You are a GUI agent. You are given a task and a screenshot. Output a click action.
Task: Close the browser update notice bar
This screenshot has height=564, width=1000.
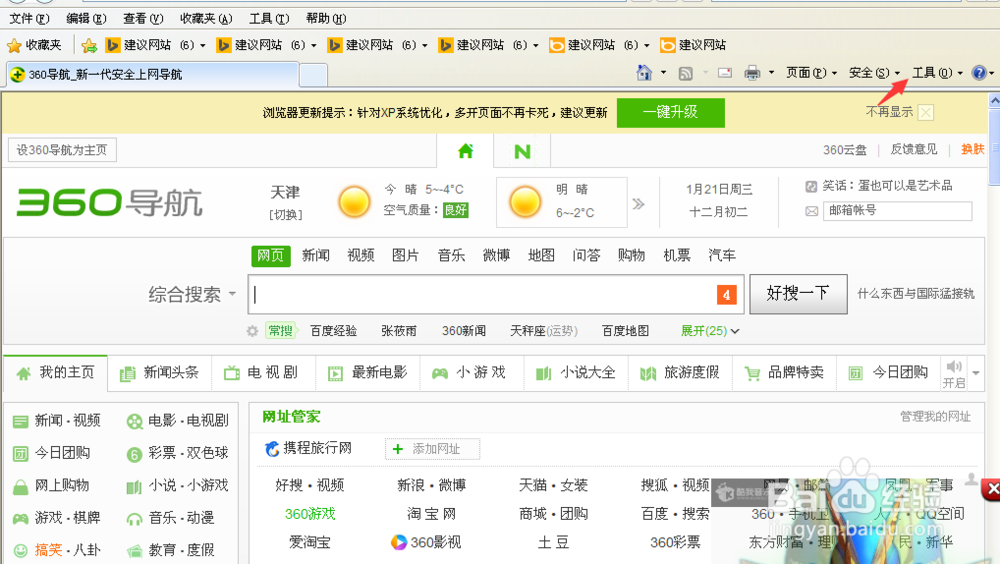[x=926, y=113]
